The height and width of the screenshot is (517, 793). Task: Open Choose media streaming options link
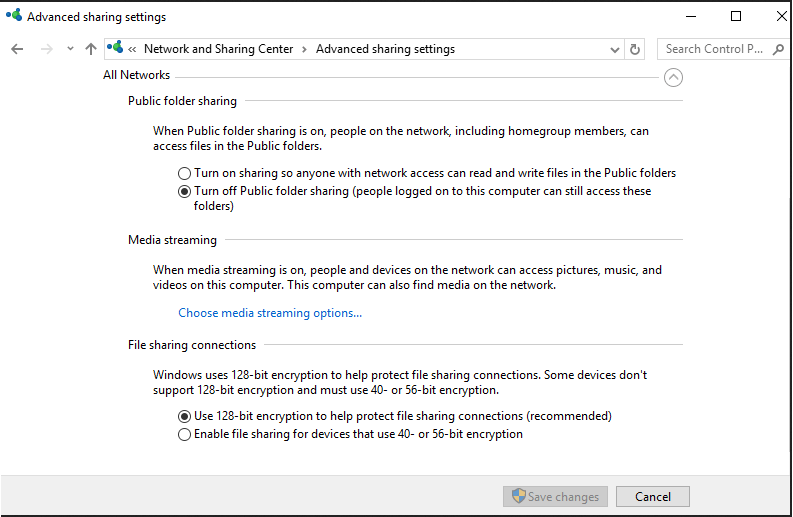[270, 313]
